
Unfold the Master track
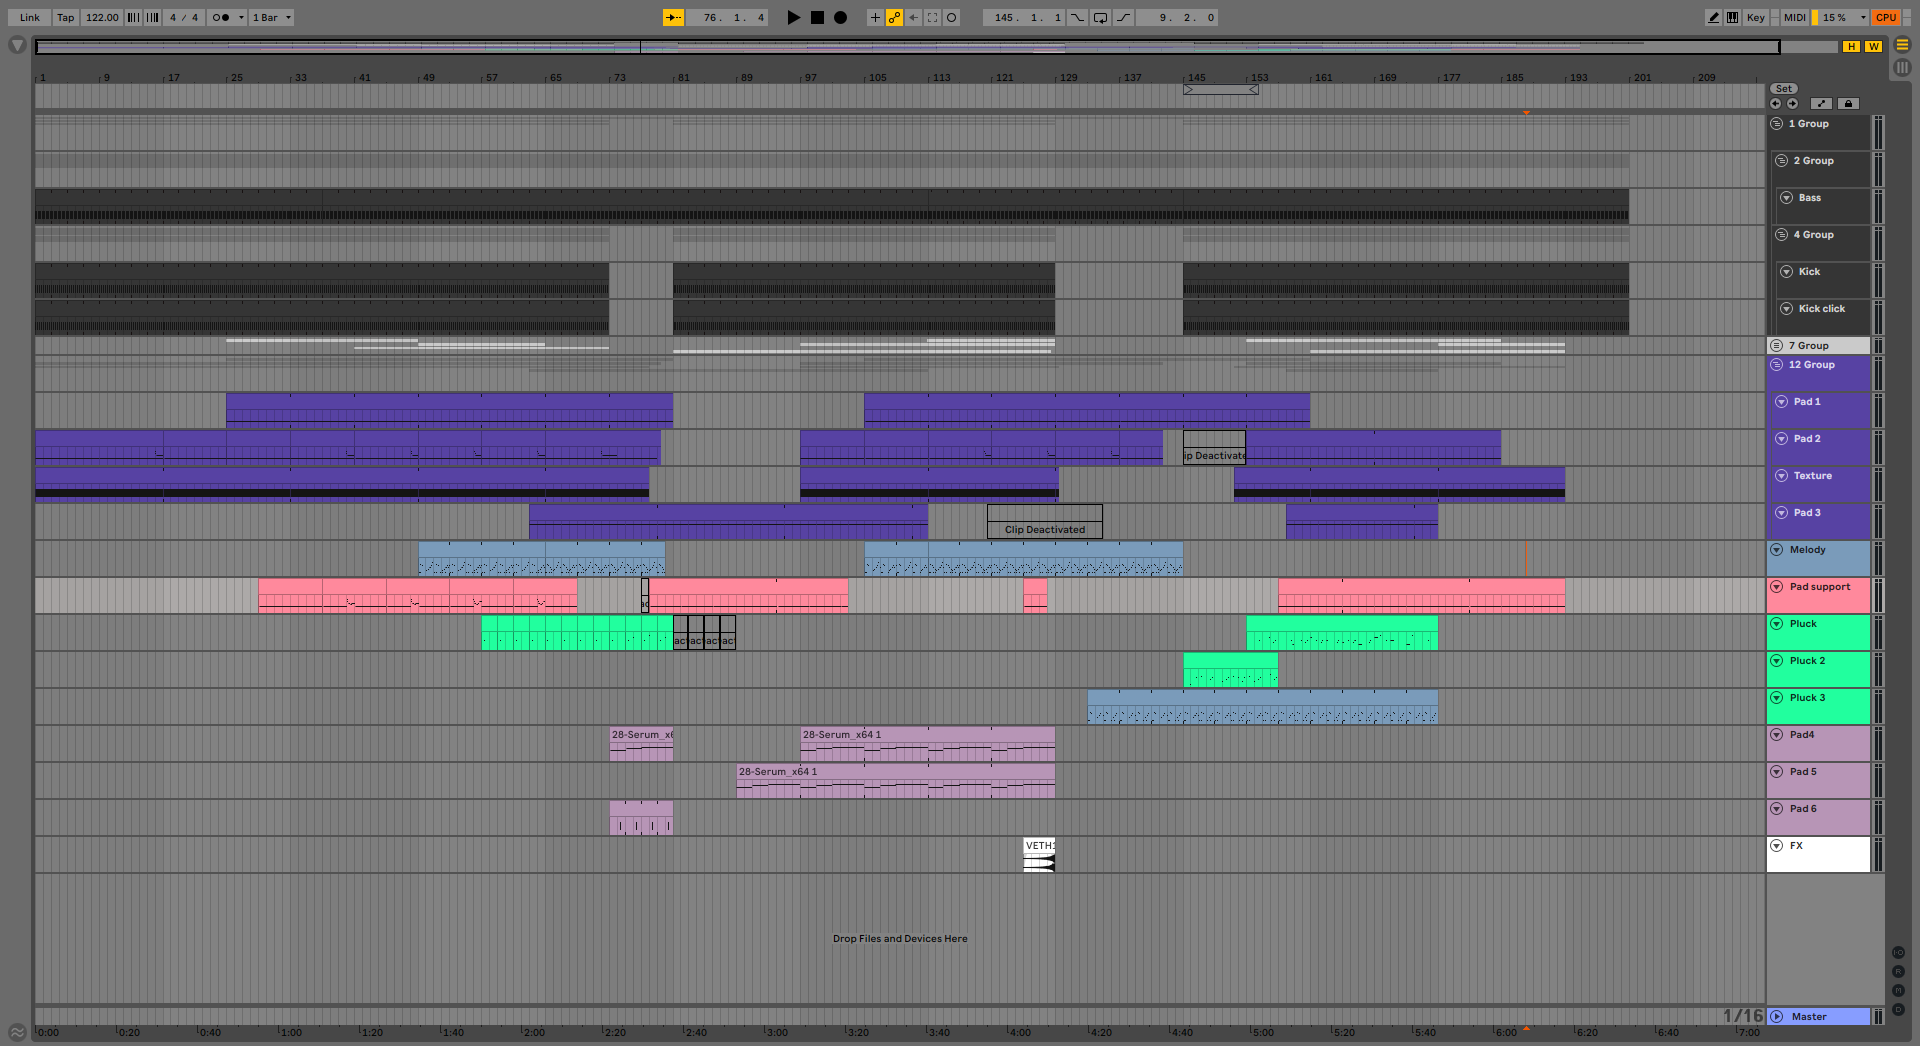(1776, 1017)
